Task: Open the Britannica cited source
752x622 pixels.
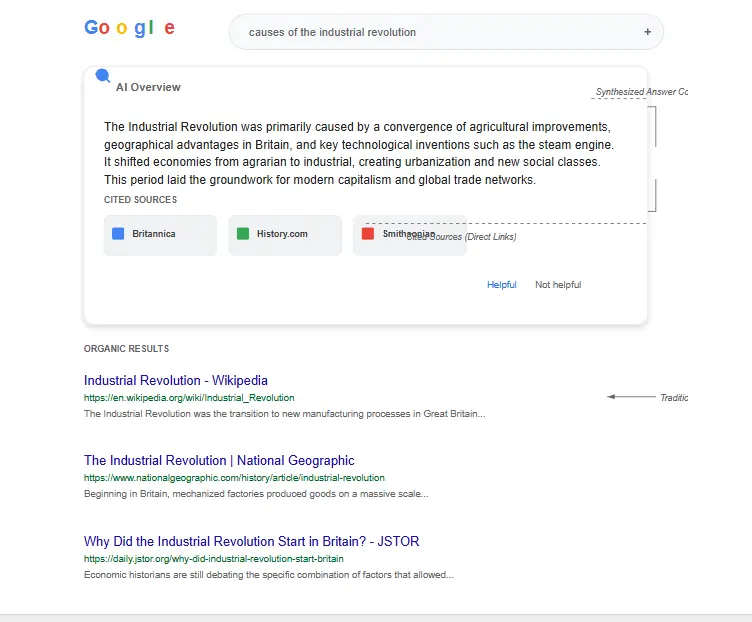Action: click(x=160, y=235)
